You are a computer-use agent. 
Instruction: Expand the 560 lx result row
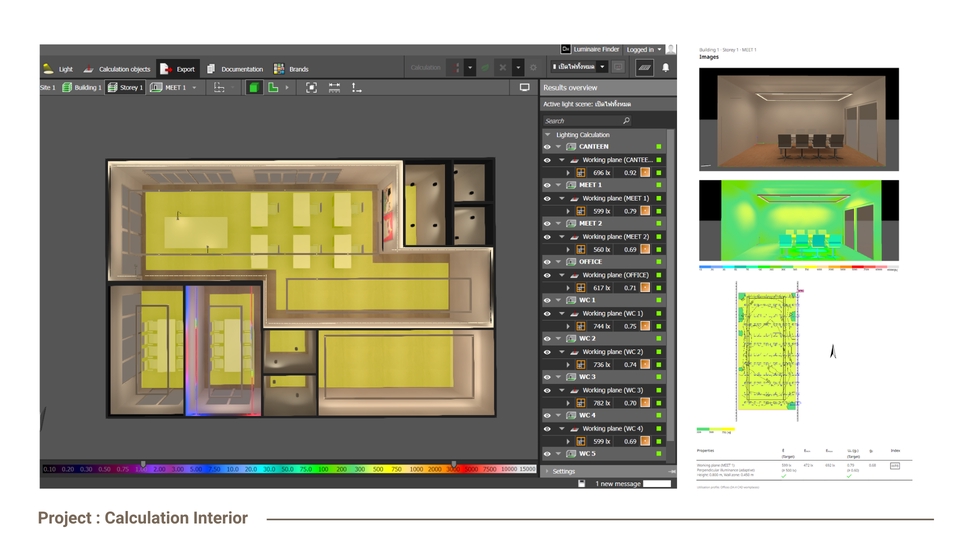[x=568, y=250]
